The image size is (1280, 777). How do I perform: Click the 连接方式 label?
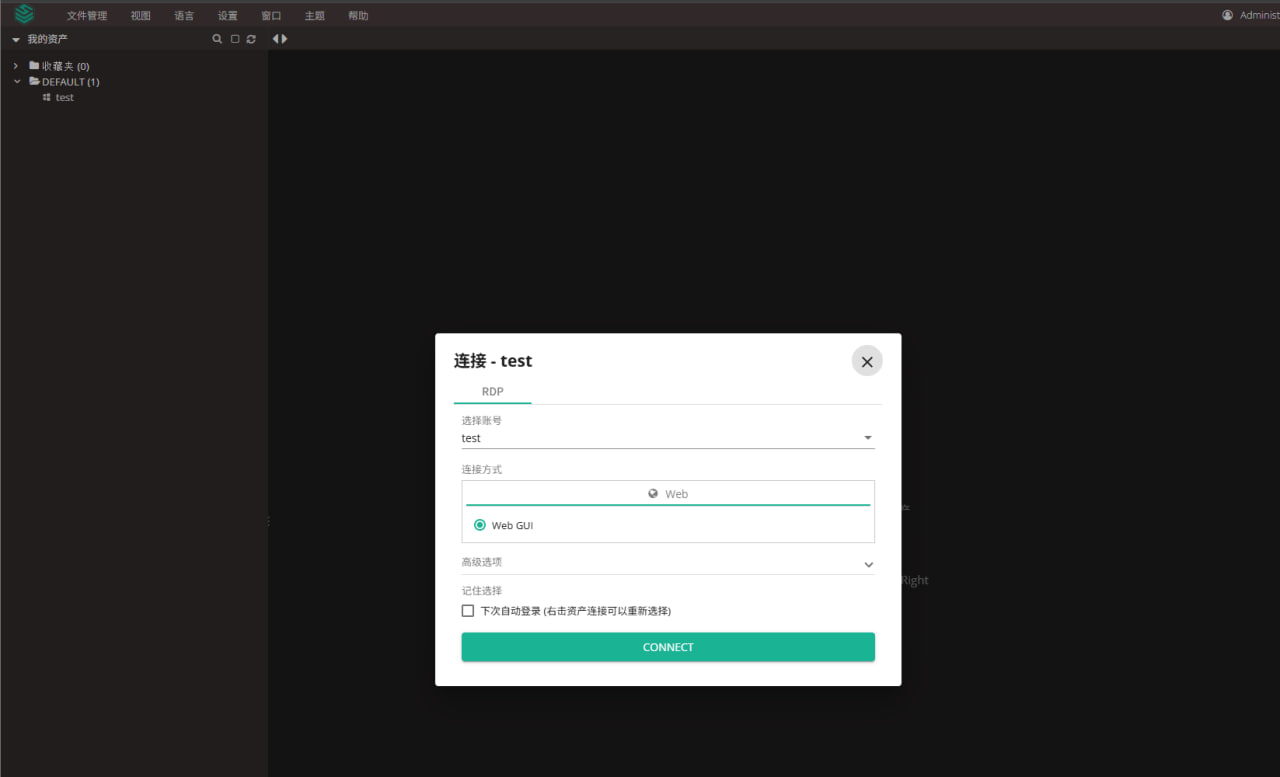(x=482, y=469)
